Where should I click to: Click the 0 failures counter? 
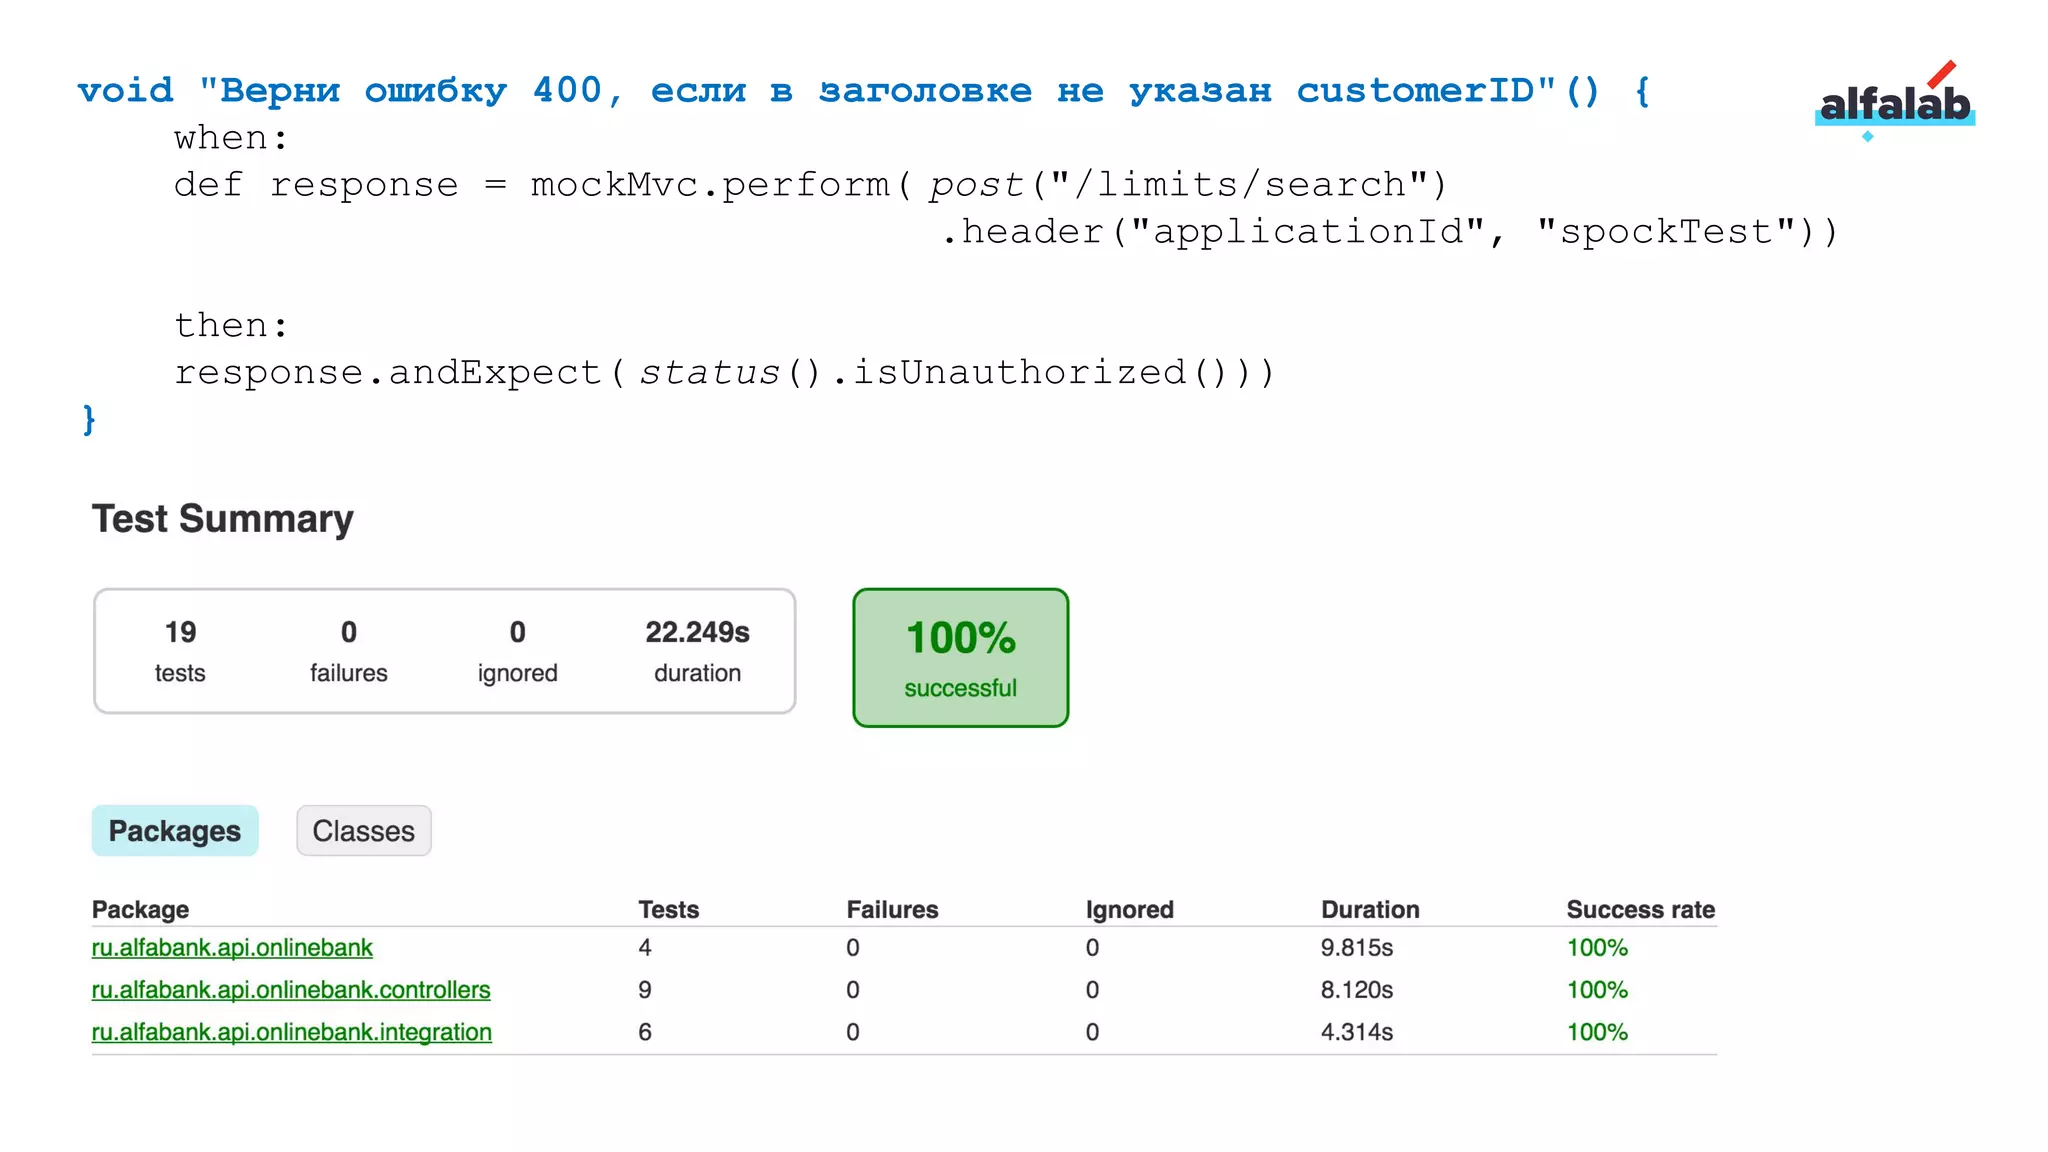click(349, 651)
